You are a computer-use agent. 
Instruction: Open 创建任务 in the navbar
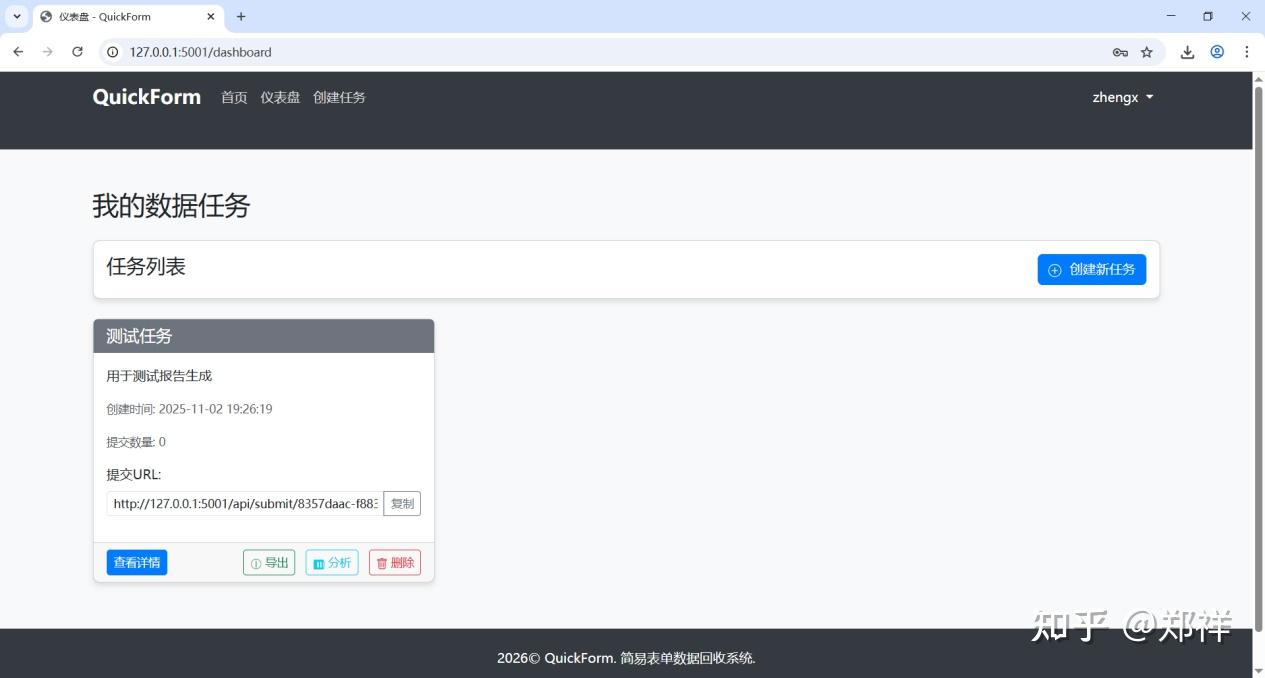click(339, 97)
